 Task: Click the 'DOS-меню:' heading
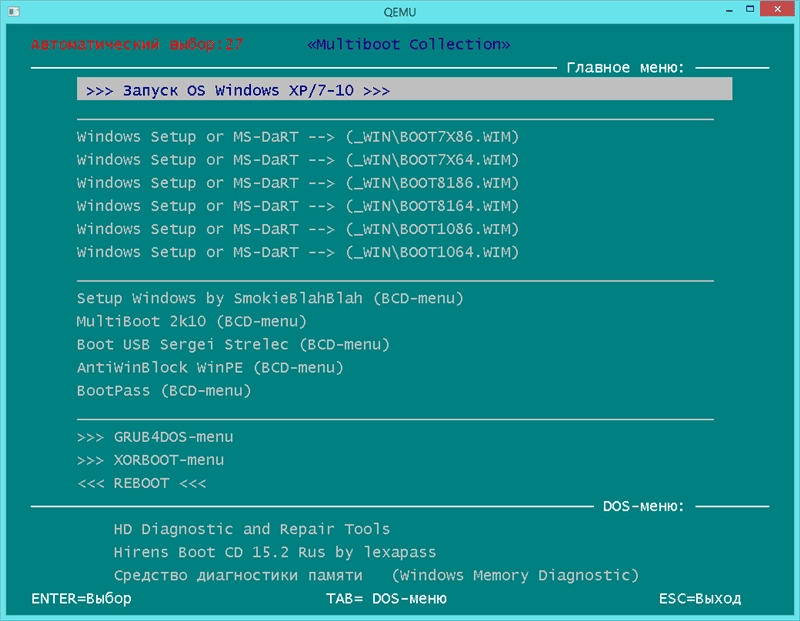(643, 506)
